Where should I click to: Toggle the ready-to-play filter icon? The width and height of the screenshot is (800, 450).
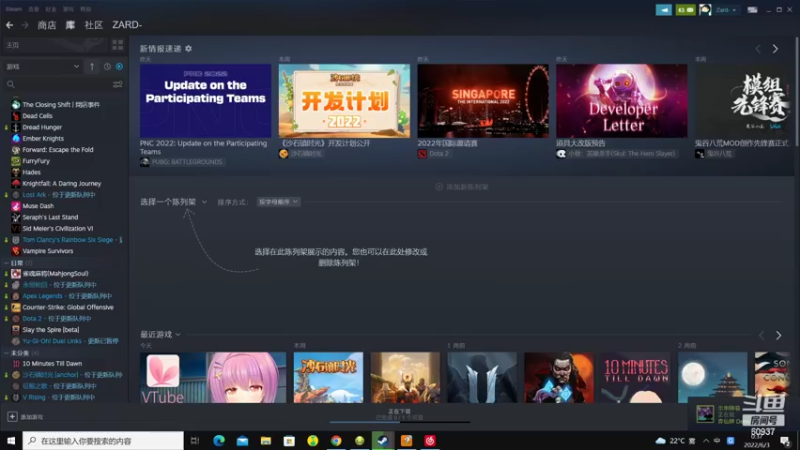tap(119, 66)
